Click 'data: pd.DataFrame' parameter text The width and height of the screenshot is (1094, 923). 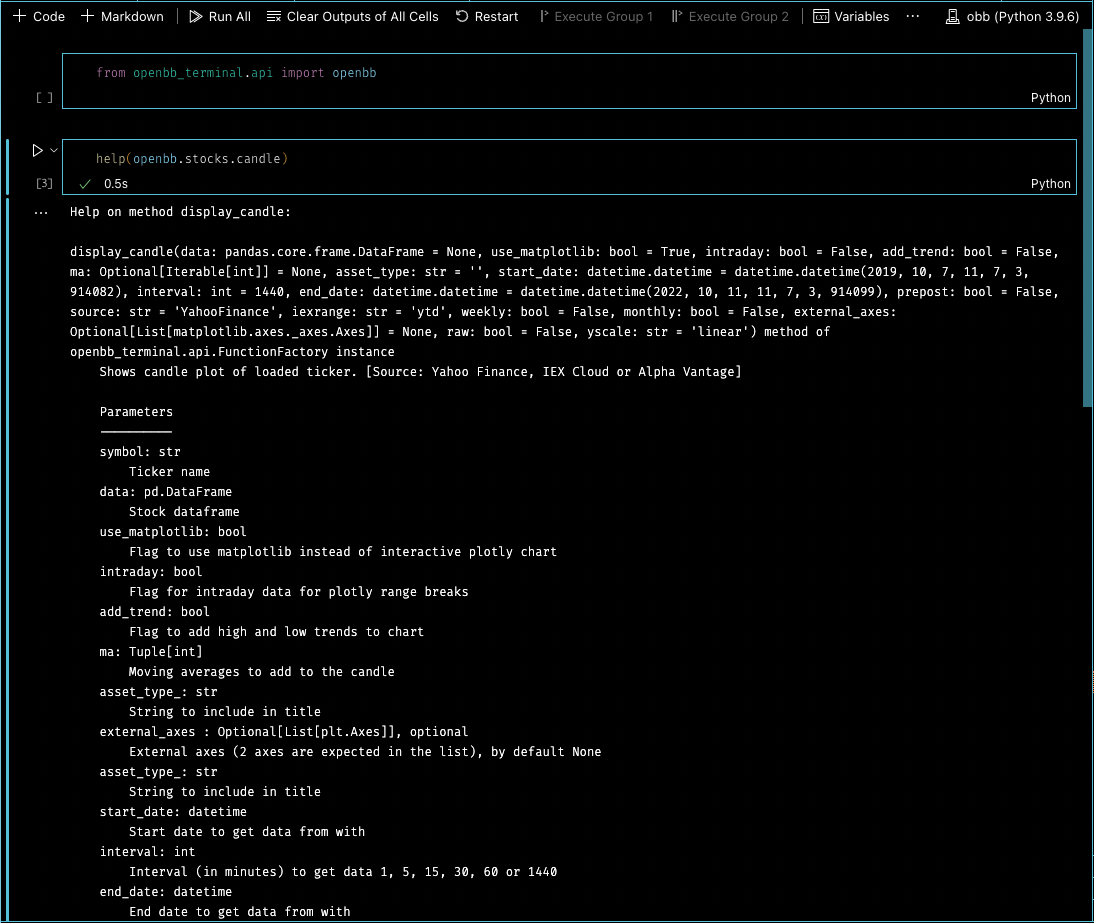[165, 491]
